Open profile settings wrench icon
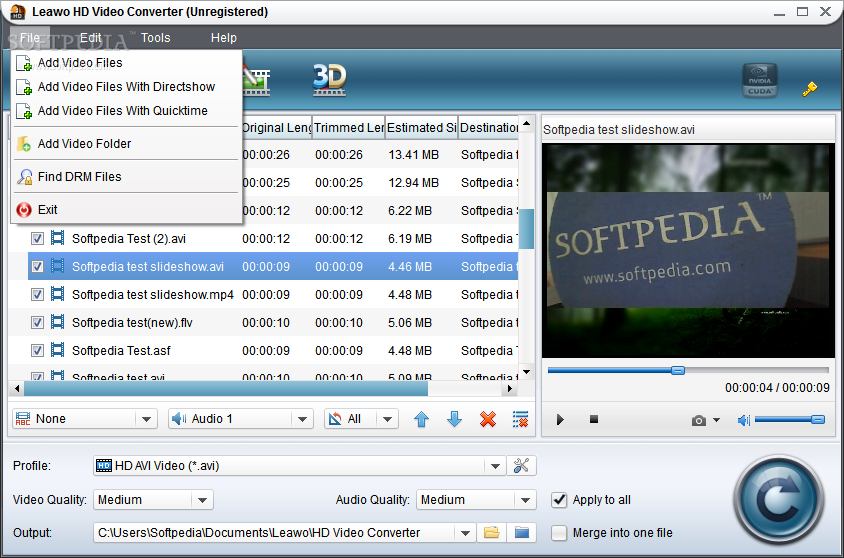844x558 pixels. [522, 465]
